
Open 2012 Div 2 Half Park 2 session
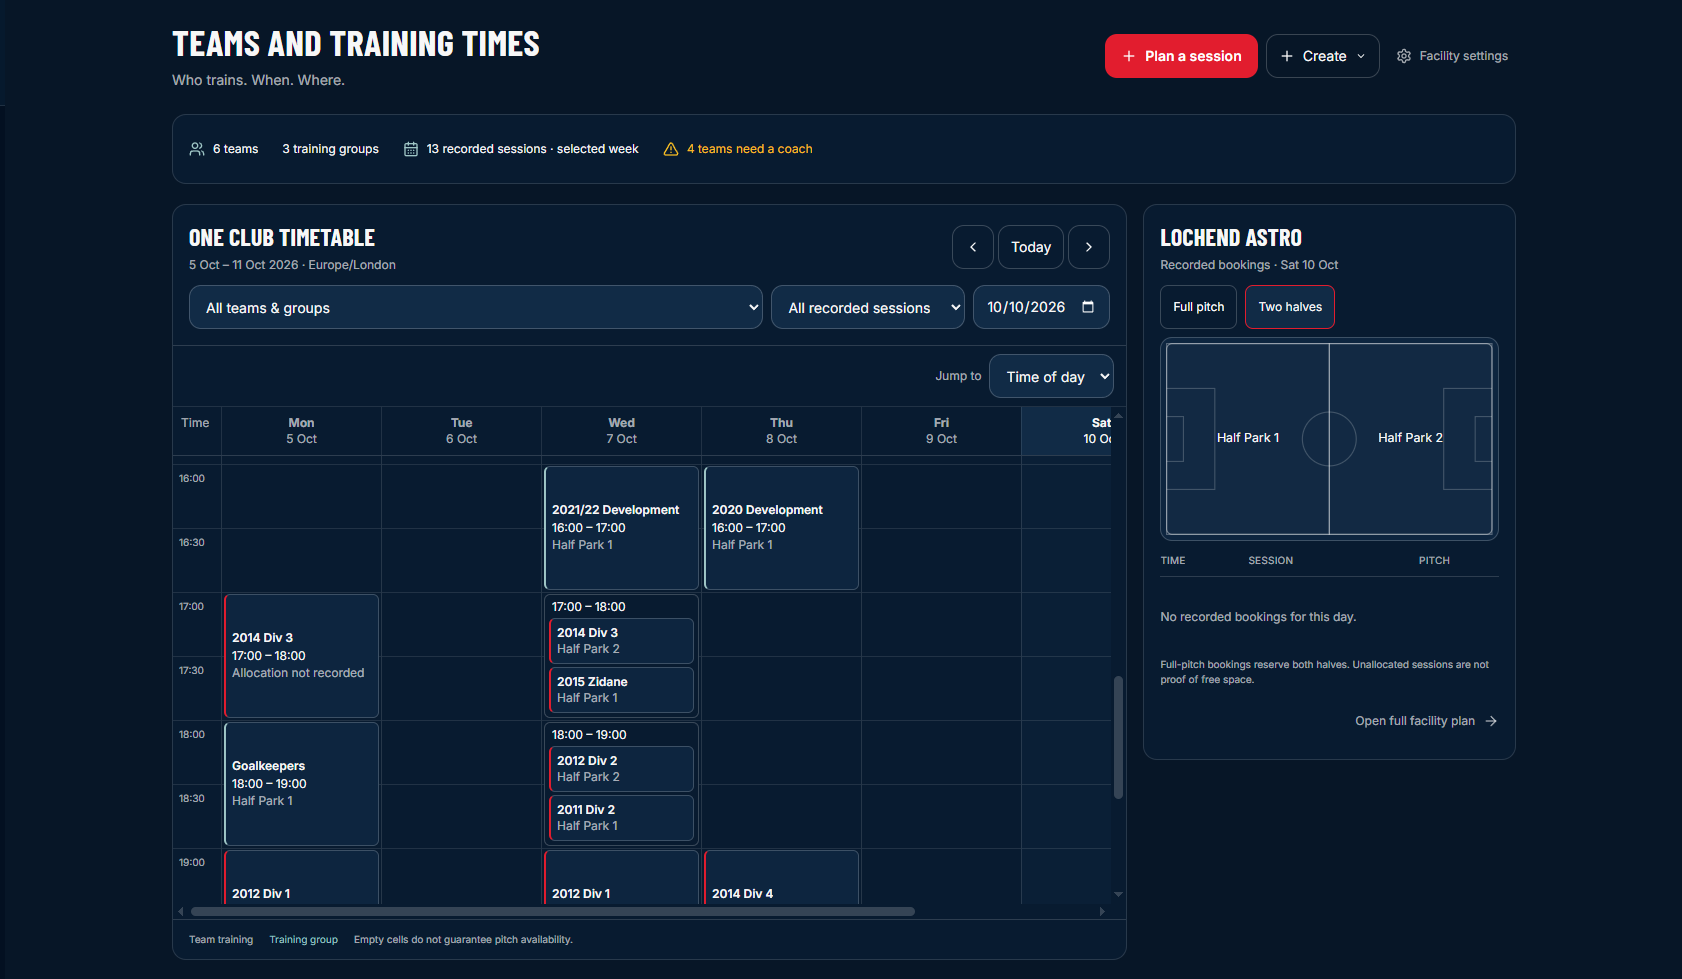[621, 769]
